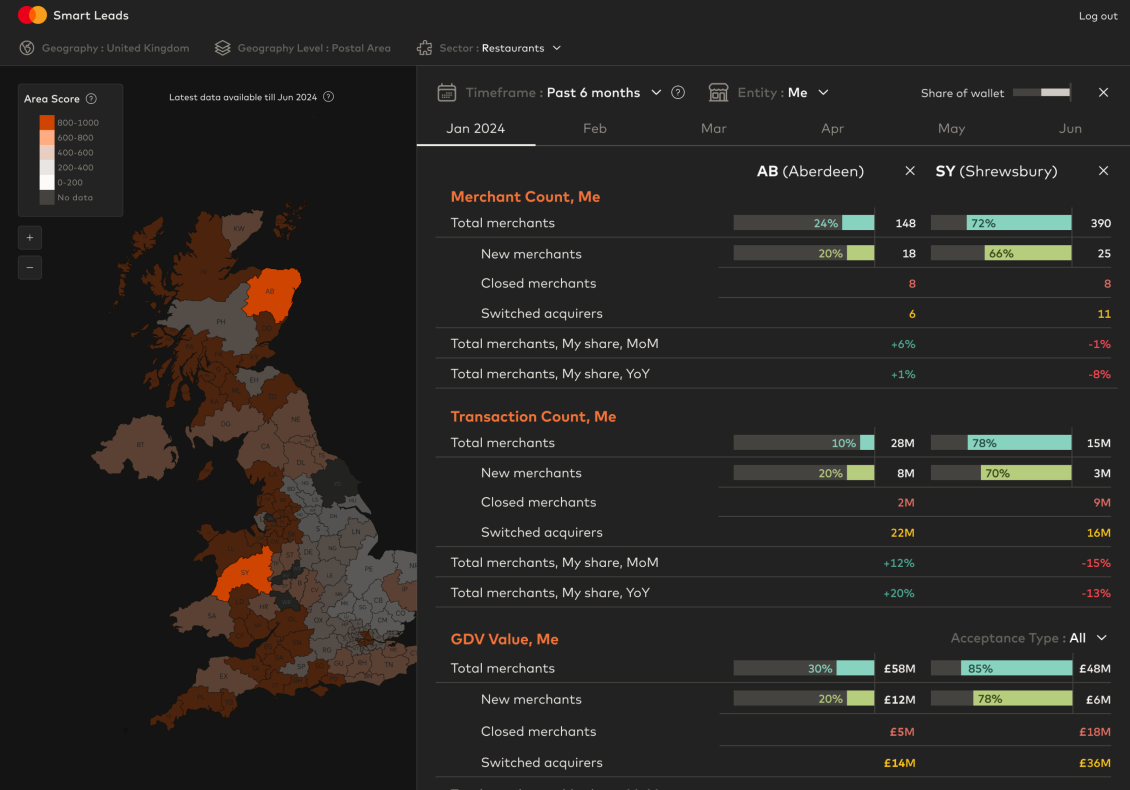Click the latest data info icon

click(329, 97)
